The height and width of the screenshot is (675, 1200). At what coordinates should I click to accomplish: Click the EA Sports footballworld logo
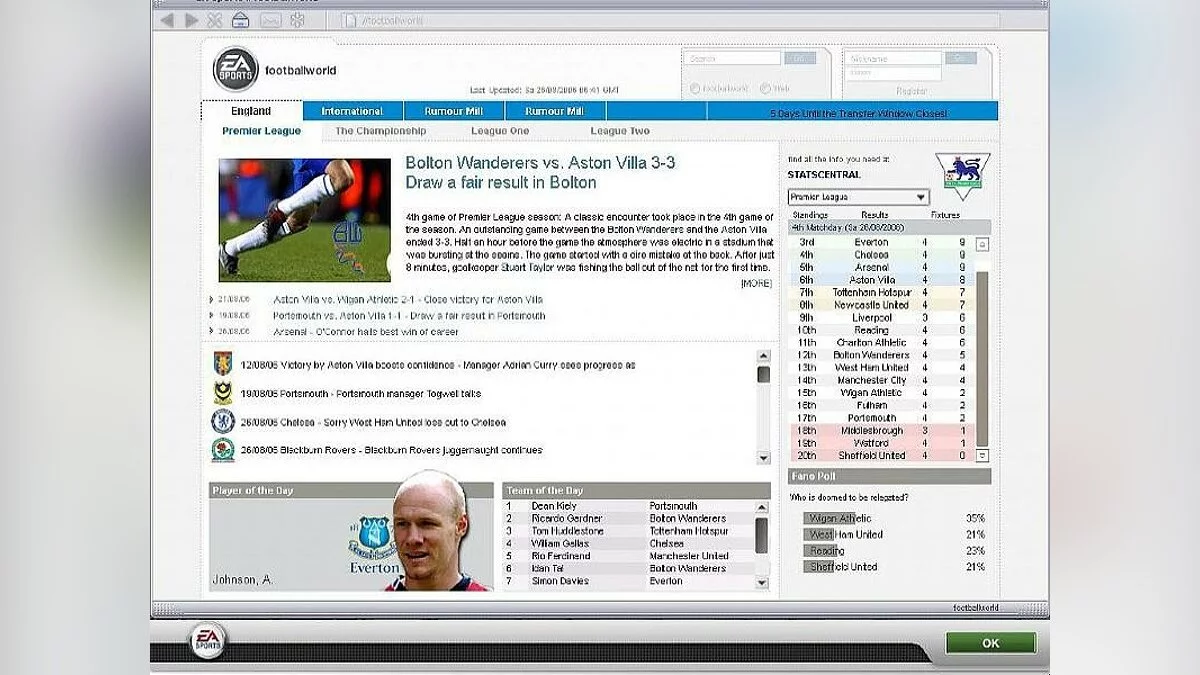[235, 70]
